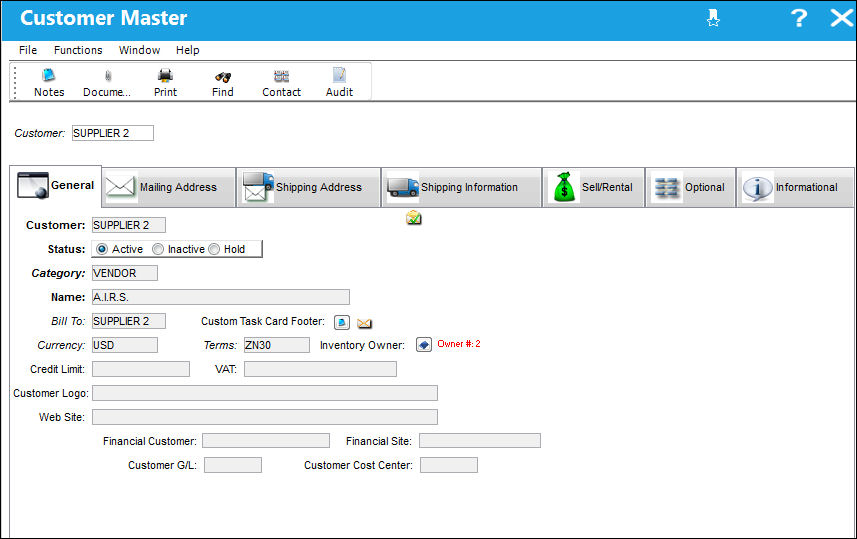857x539 pixels.
Task: Open the Documents paperclip icon
Action: point(107,83)
